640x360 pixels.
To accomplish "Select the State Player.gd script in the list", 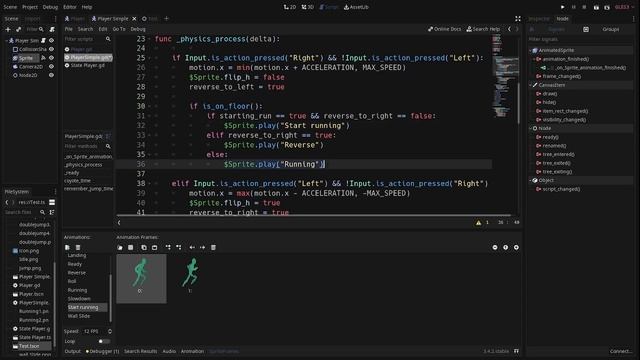I will click(87, 66).
